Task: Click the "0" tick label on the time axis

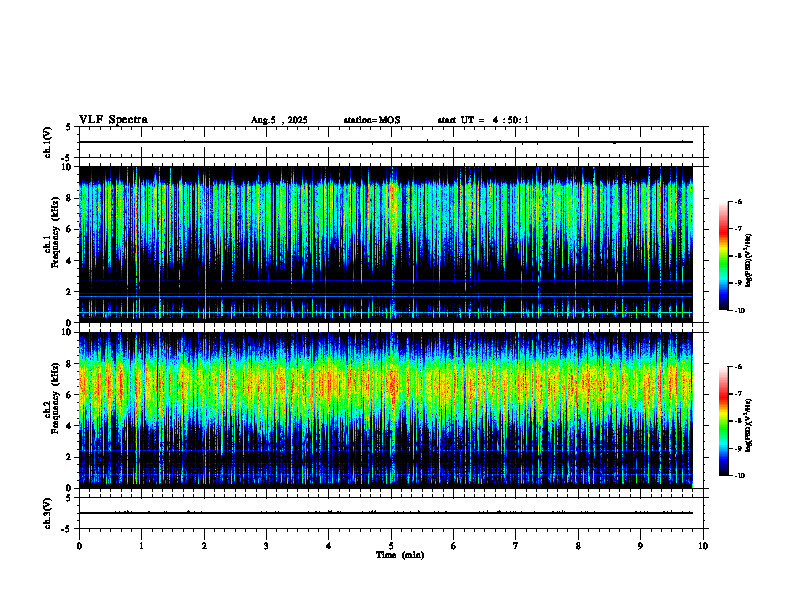Action: (x=79, y=546)
